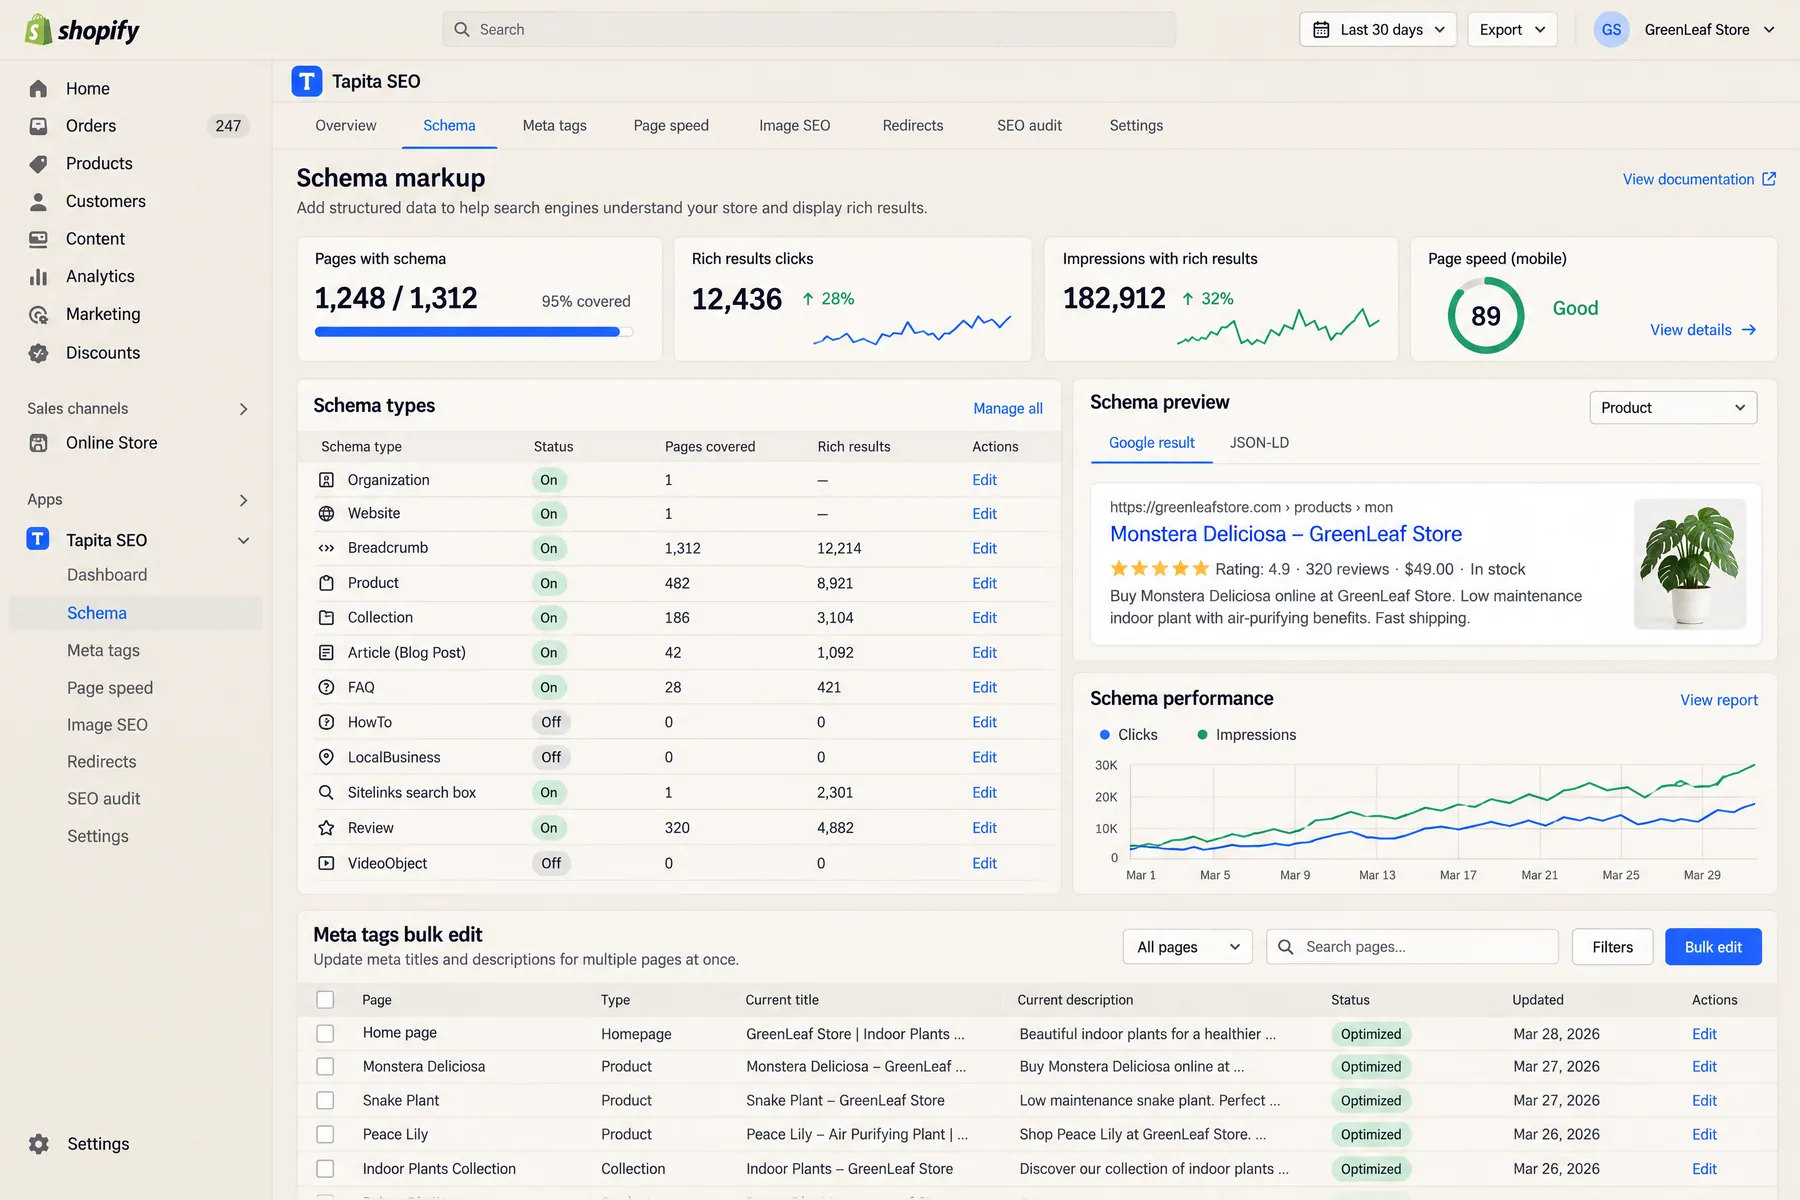The height and width of the screenshot is (1200, 1800).
Task: Open Home via its house icon
Action: point(38,89)
